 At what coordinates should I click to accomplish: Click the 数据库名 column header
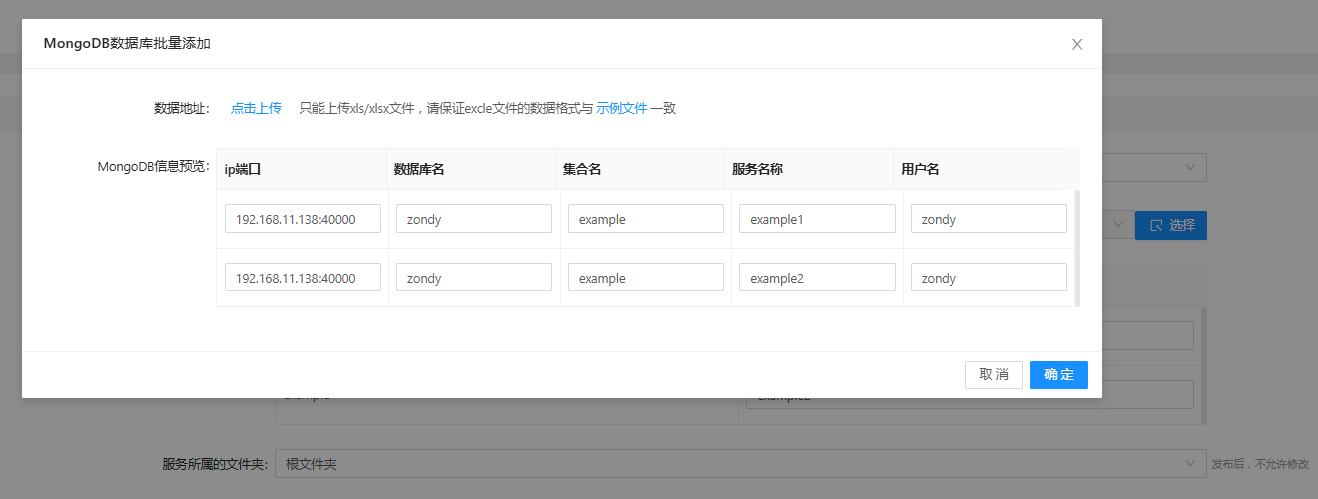(x=471, y=169)
